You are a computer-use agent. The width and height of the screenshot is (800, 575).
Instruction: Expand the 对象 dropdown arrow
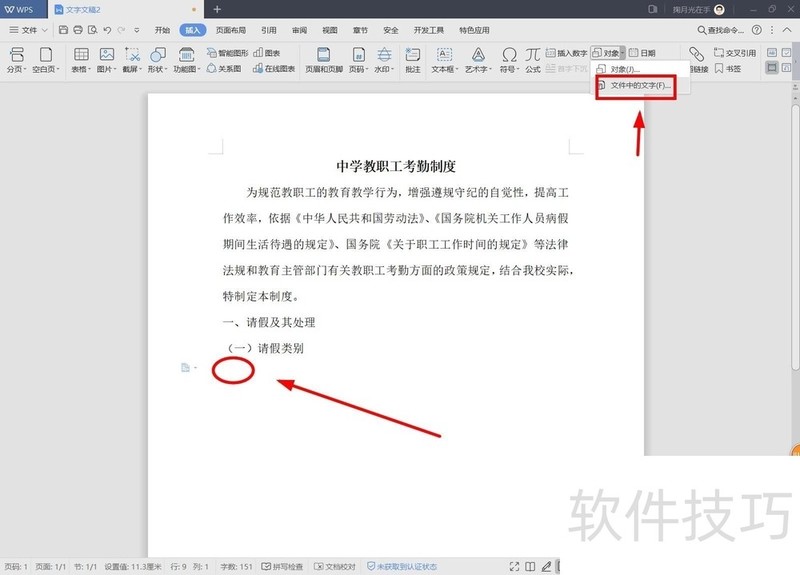coord(622,53)
